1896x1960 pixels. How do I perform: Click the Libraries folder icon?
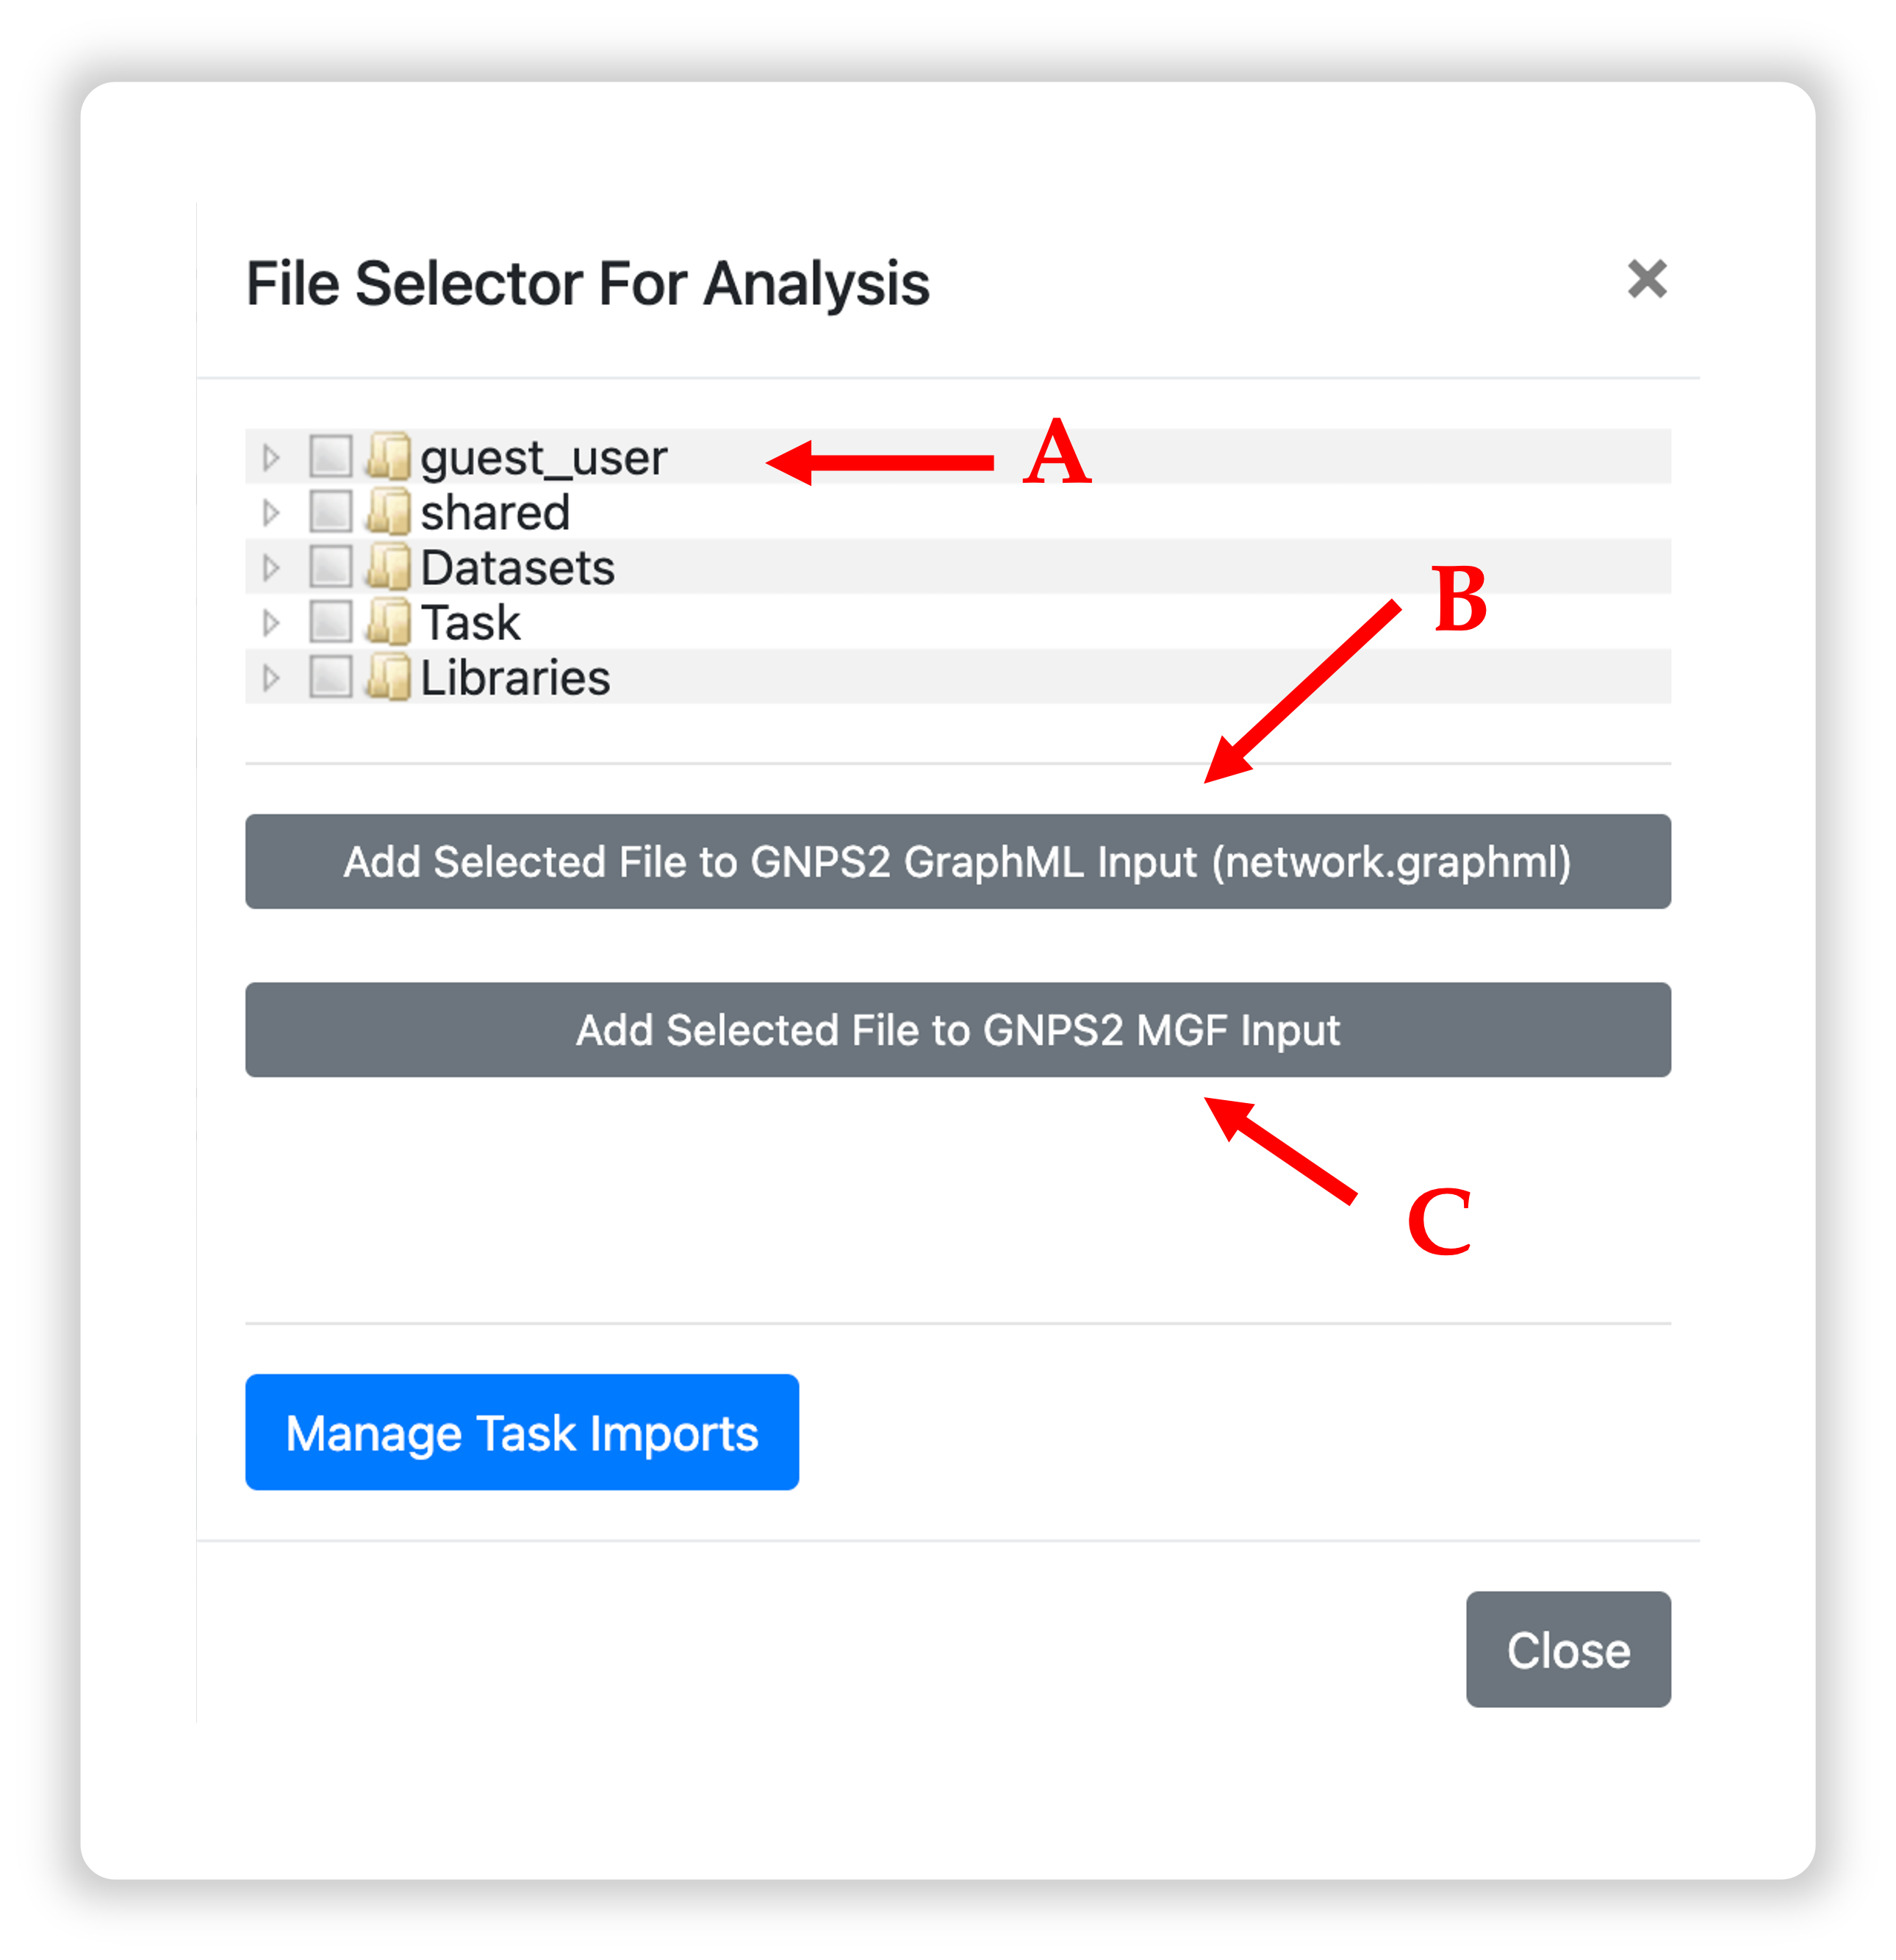[388, 676]
